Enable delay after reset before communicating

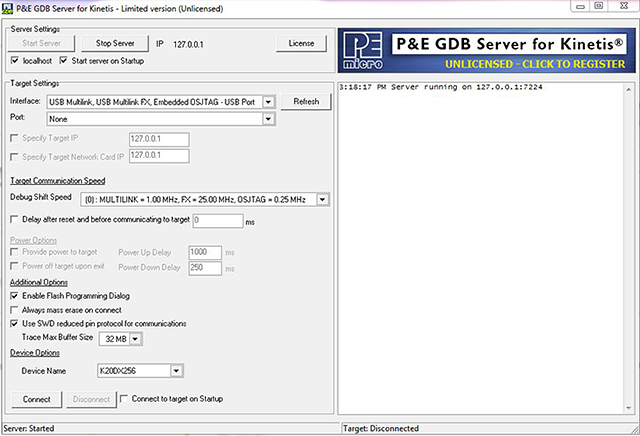[14, 220]
